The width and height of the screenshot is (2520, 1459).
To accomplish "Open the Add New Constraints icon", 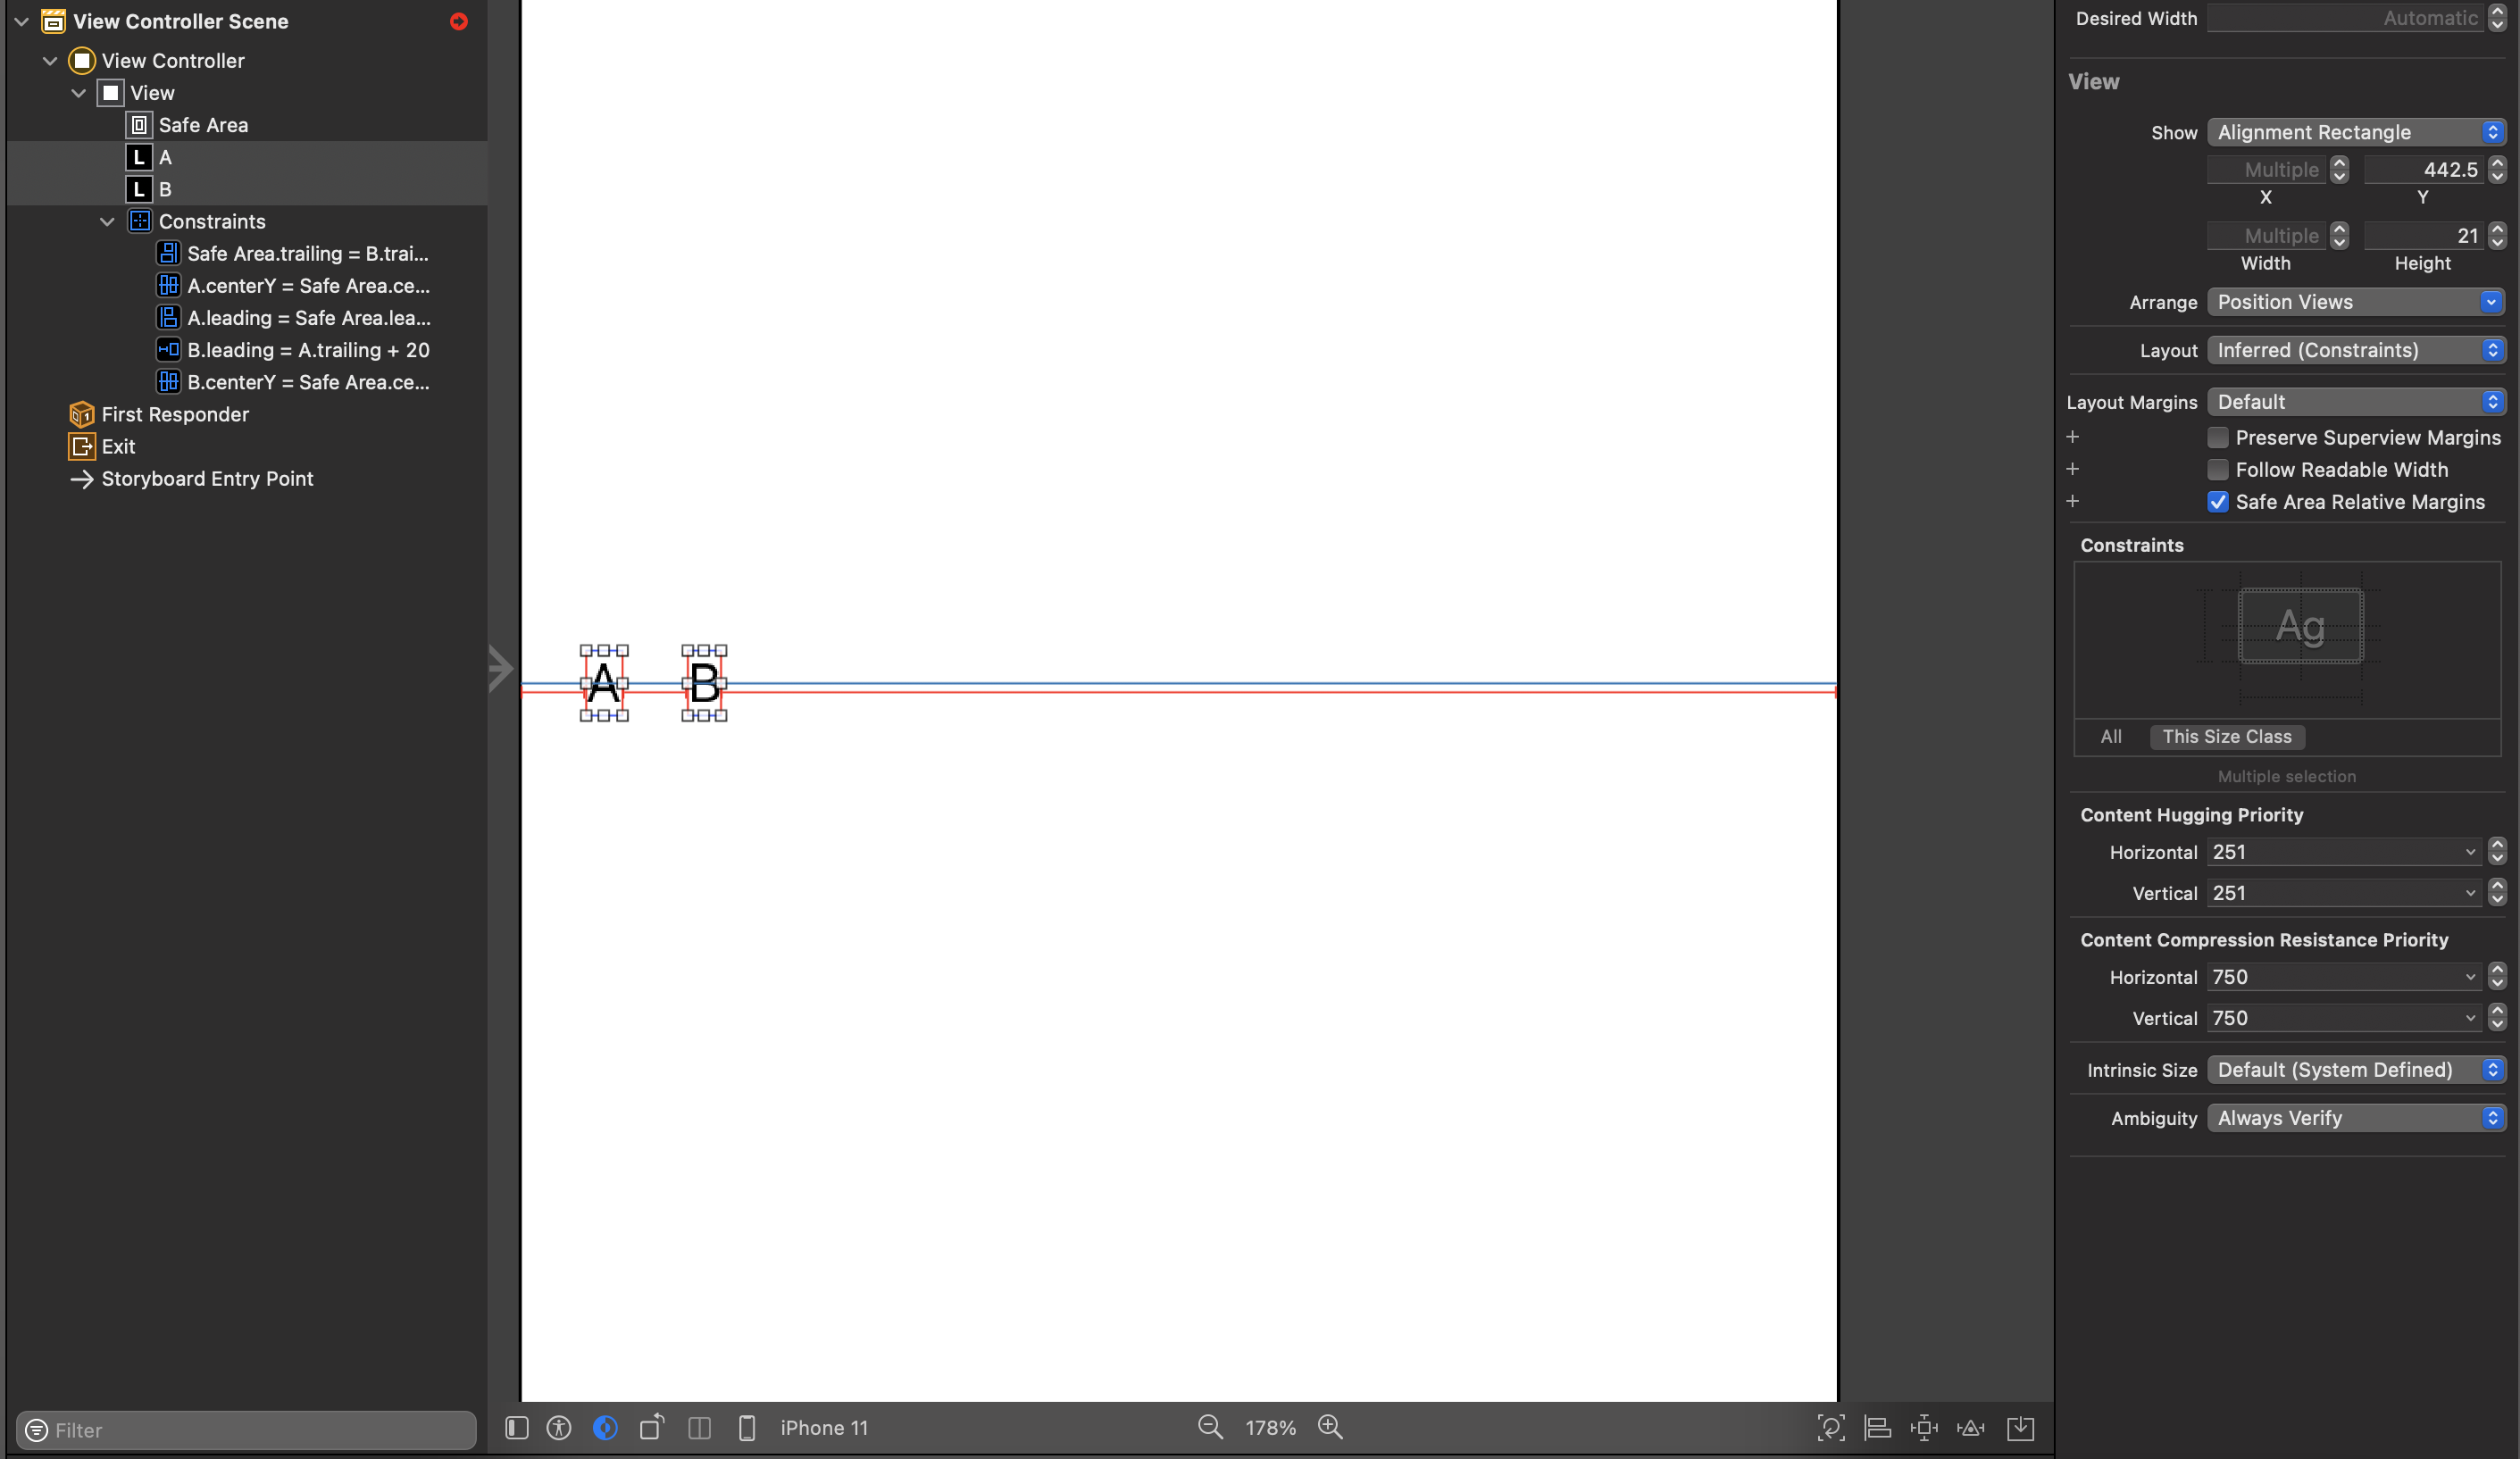I will tap(1923, 1428).
